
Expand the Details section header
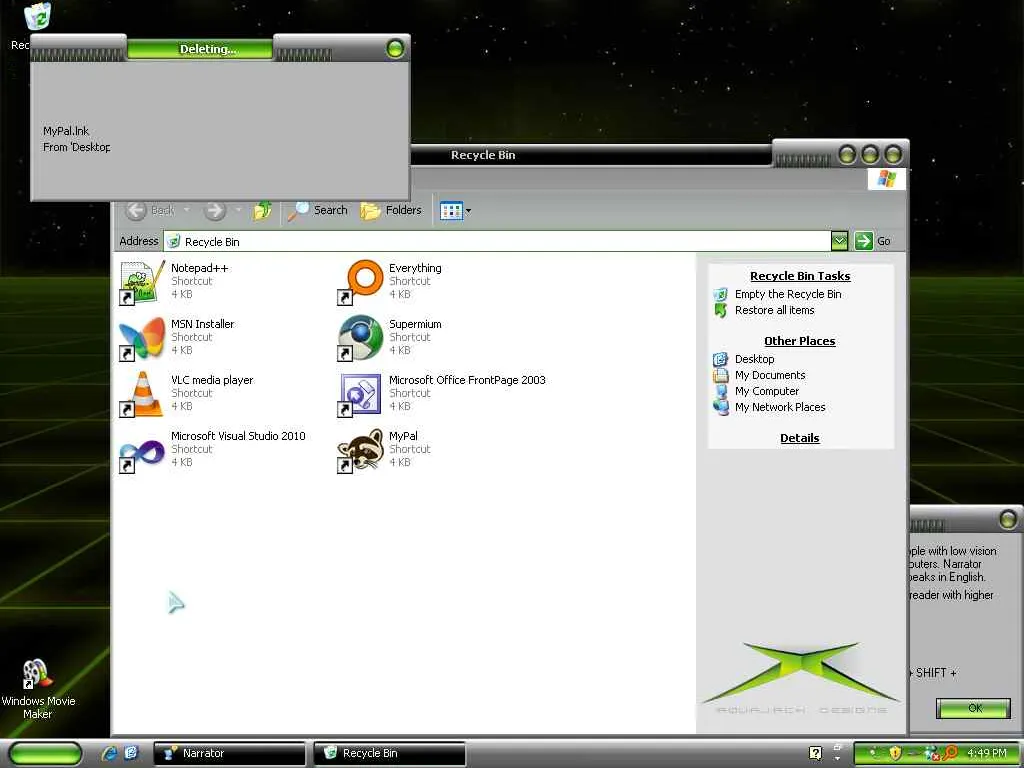[800, 438]
